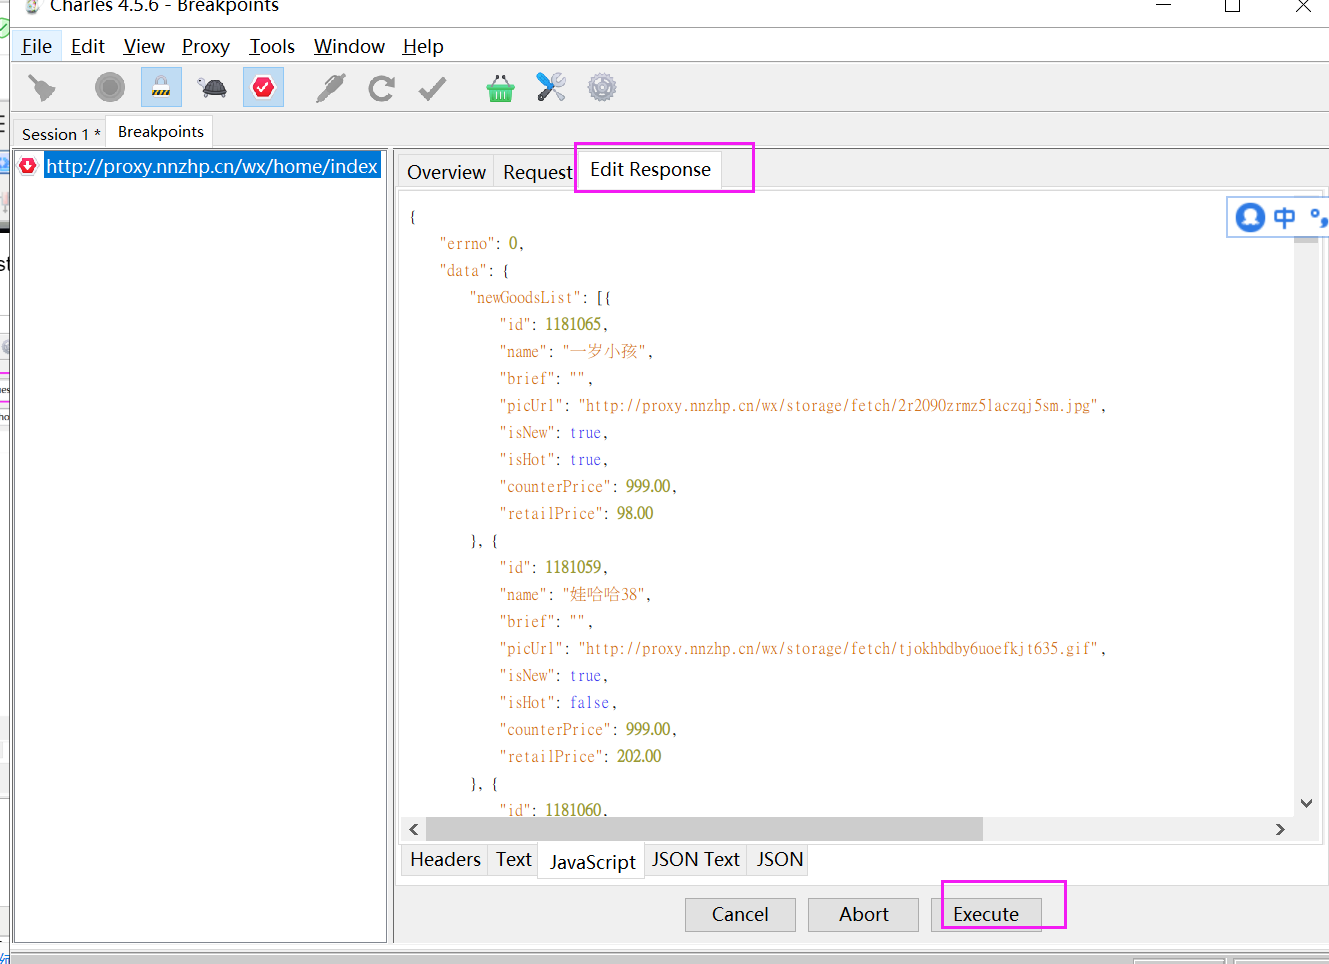Switch to the Overview tab
The width and height of the screenshot is (1329, 964).
446,172
